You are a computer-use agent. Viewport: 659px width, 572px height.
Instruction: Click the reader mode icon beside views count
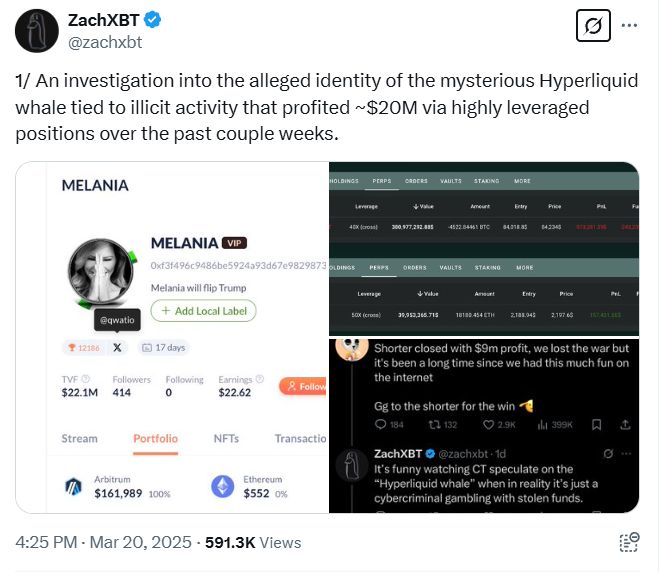pos(629,542)
